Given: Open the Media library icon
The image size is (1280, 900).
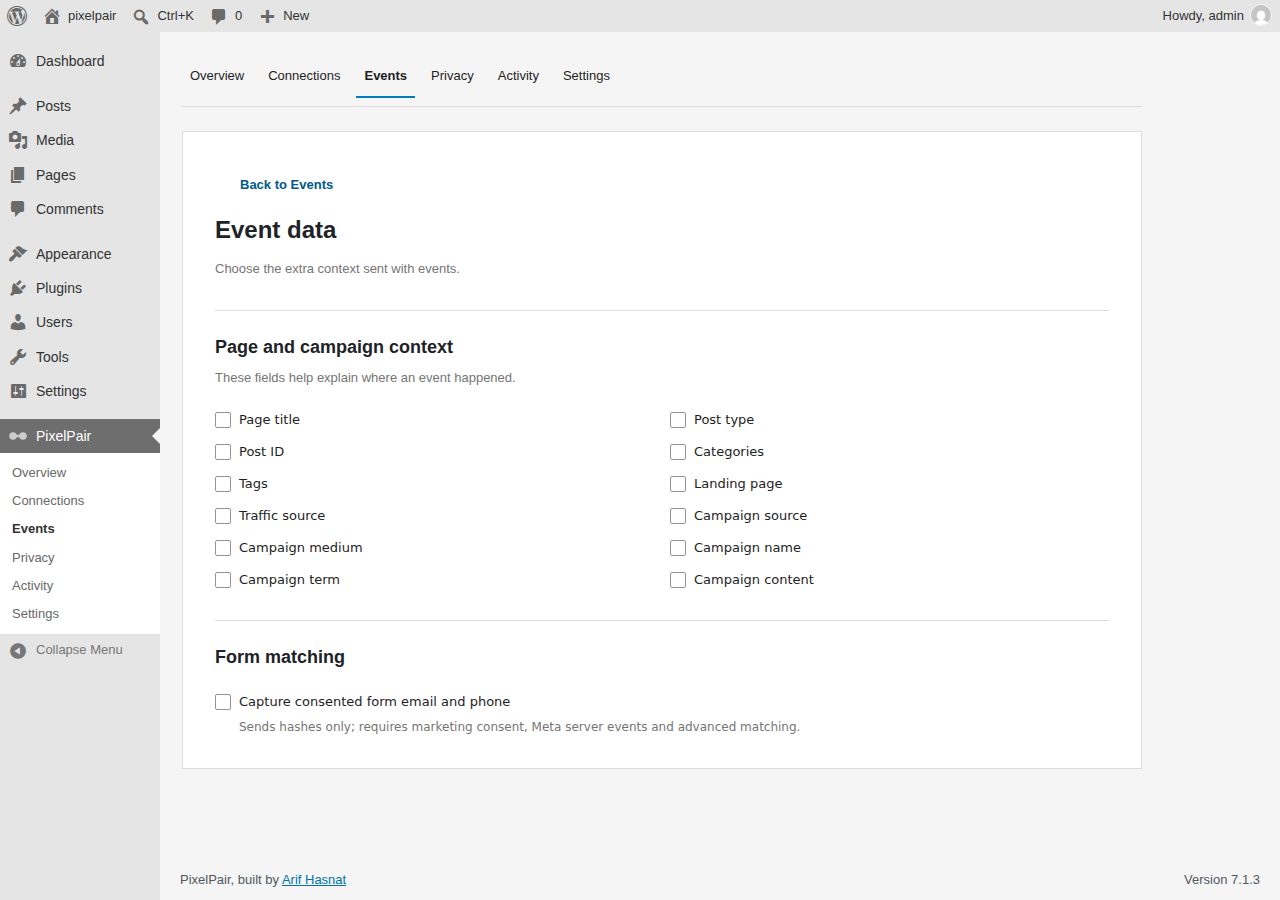Looking at the screenshot, I should [x=18, y=140].
